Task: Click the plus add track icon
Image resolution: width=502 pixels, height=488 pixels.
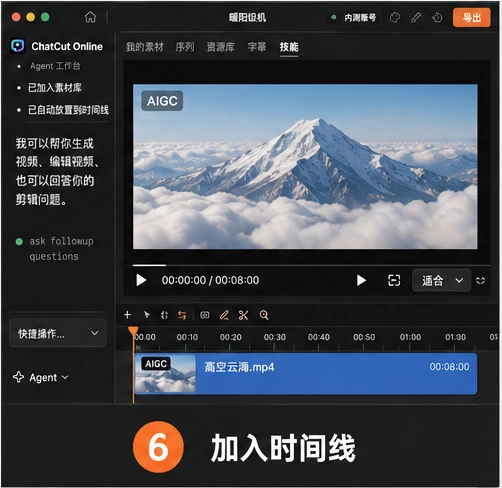Action: pos(127,315)
